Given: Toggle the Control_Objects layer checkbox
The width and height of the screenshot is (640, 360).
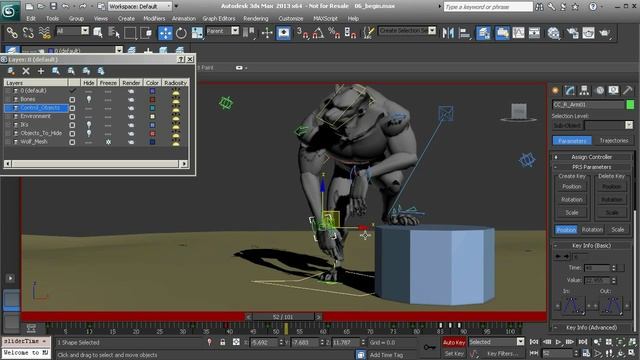Looking at the screenshot, I should click(72, 108).
